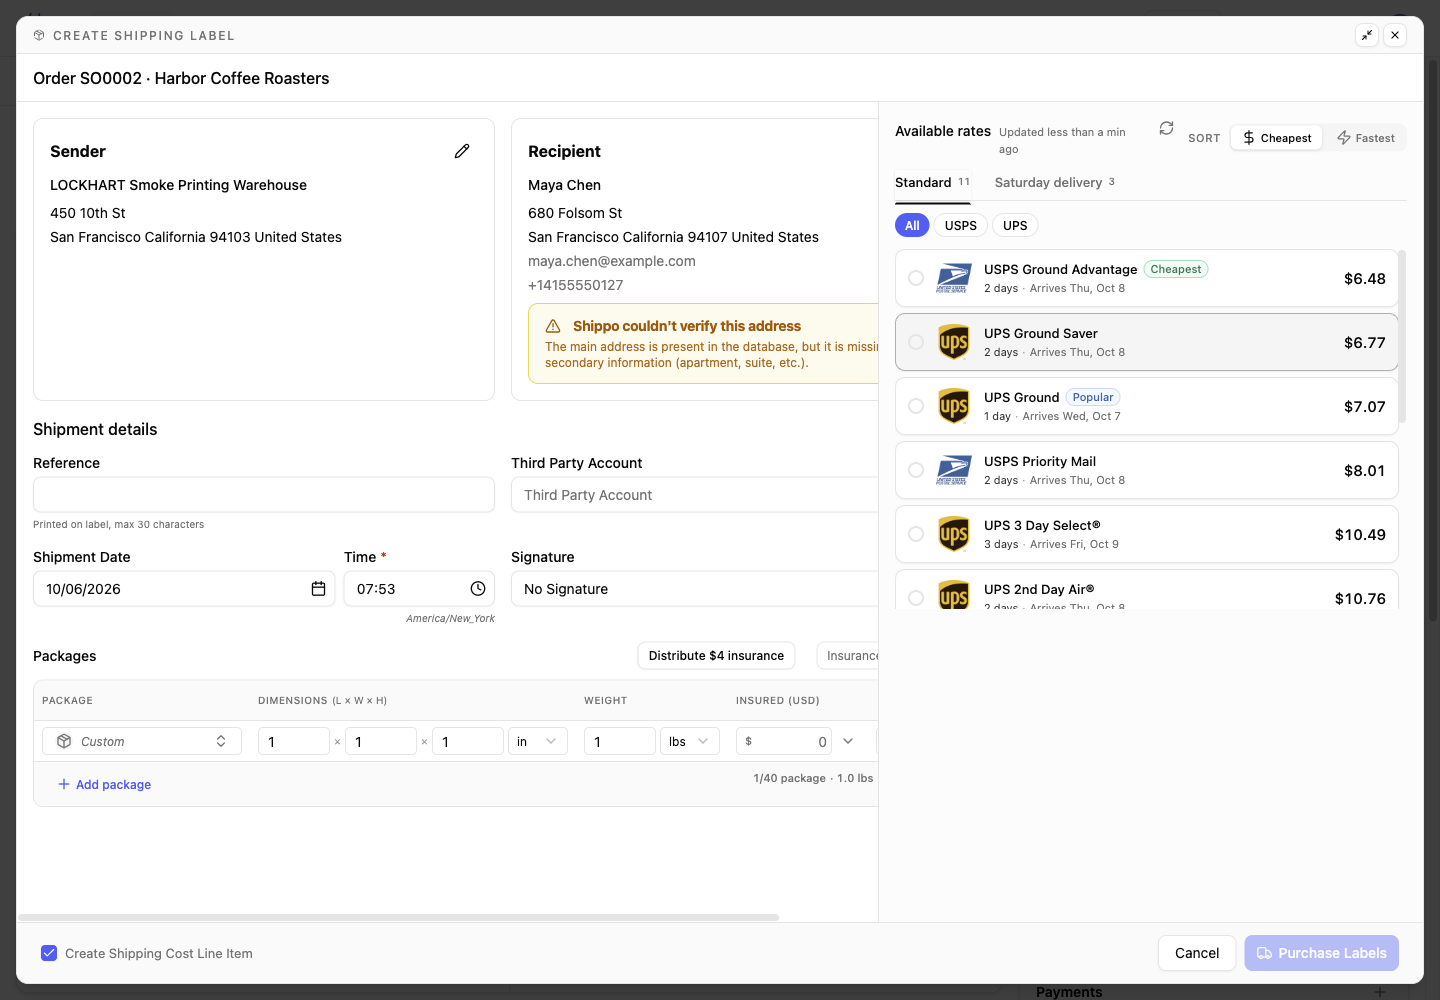Close the Create Shipping Label dialog
Image resolution: width=1440 pixels, height=1000 pixels.
coord(1395,35)
